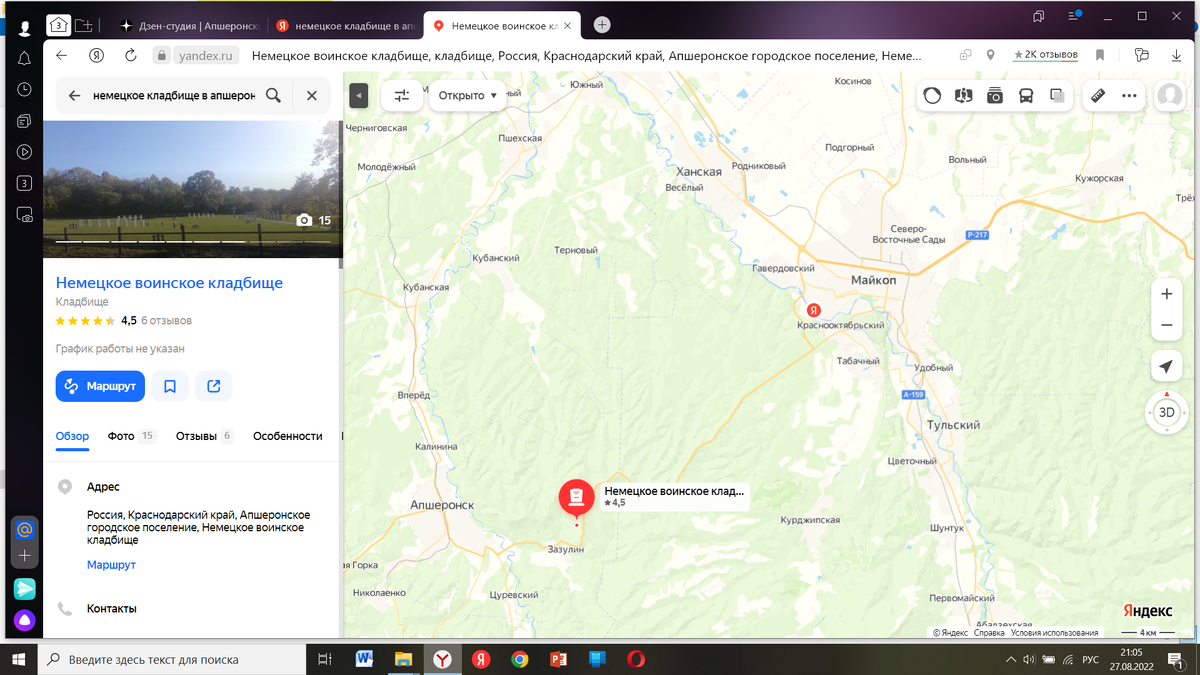
Task: Toggle the traffic layer circle icon
Action: tap(932, 96)
